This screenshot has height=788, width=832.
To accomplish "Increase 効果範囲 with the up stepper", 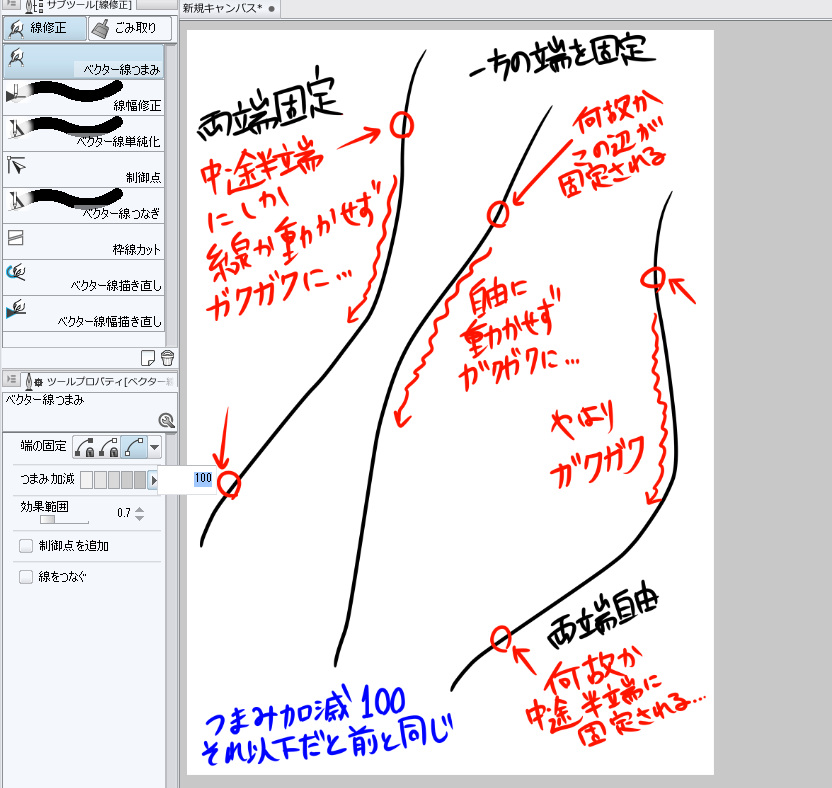I will pos(140,509).
